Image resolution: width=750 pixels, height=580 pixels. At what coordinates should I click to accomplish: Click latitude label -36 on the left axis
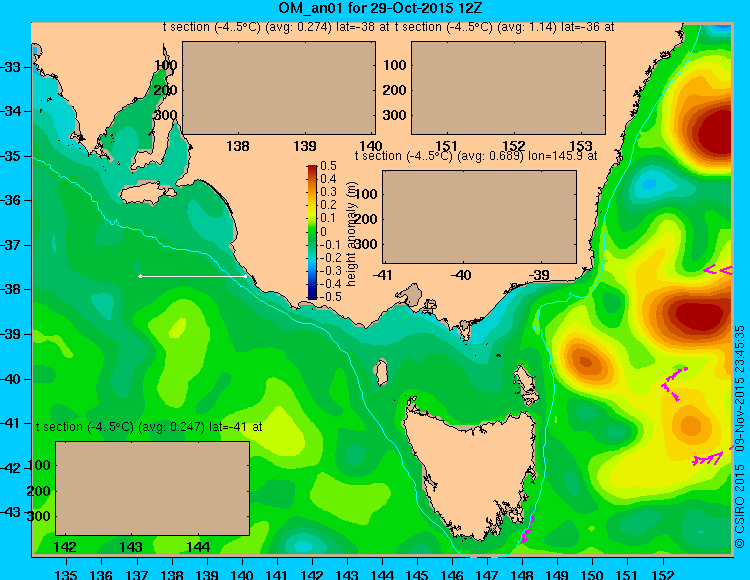tap(11, 200)
